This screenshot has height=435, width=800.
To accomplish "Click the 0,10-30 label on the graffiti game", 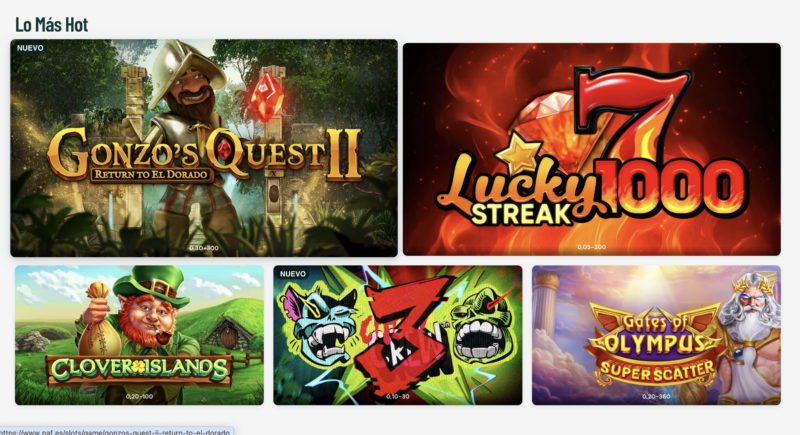I will tap(397, 396).
